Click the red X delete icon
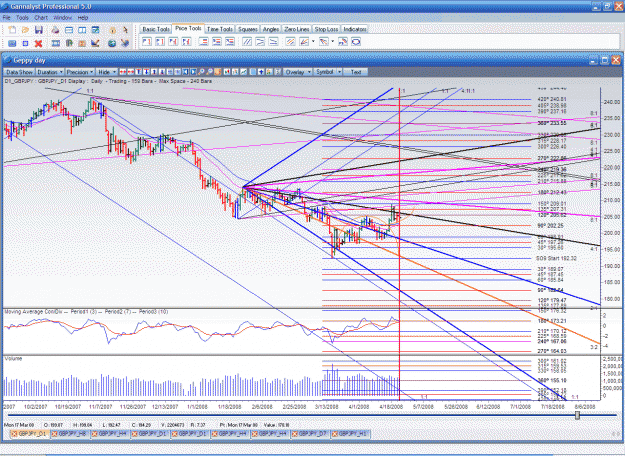Screen dimensions: 625x456 pyautogui.click(x=39, y=43)
